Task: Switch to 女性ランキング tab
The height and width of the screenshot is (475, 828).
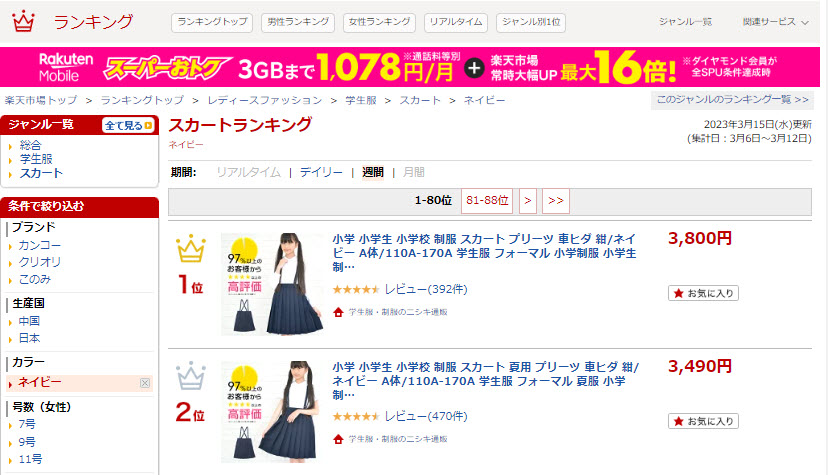Action: (x=379, y=23)
